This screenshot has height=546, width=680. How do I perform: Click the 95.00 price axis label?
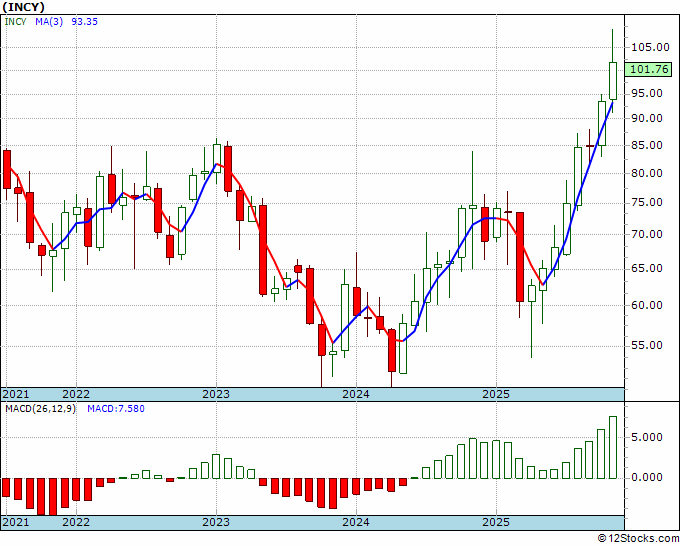647,93
